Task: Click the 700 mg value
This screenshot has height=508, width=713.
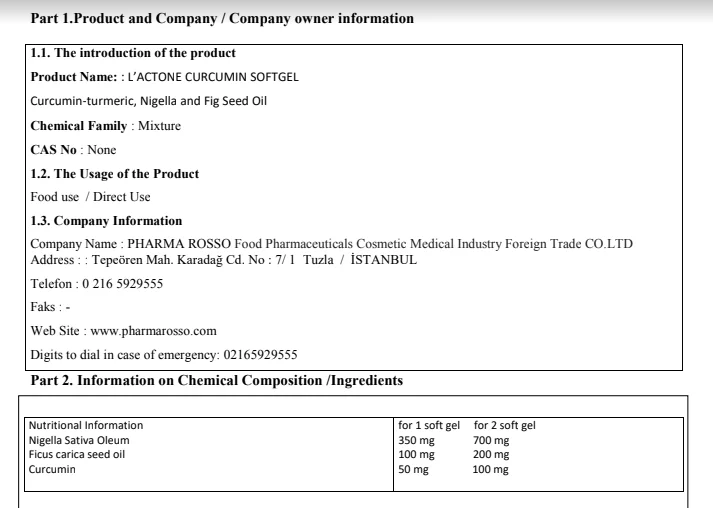Action: [491, 440]
